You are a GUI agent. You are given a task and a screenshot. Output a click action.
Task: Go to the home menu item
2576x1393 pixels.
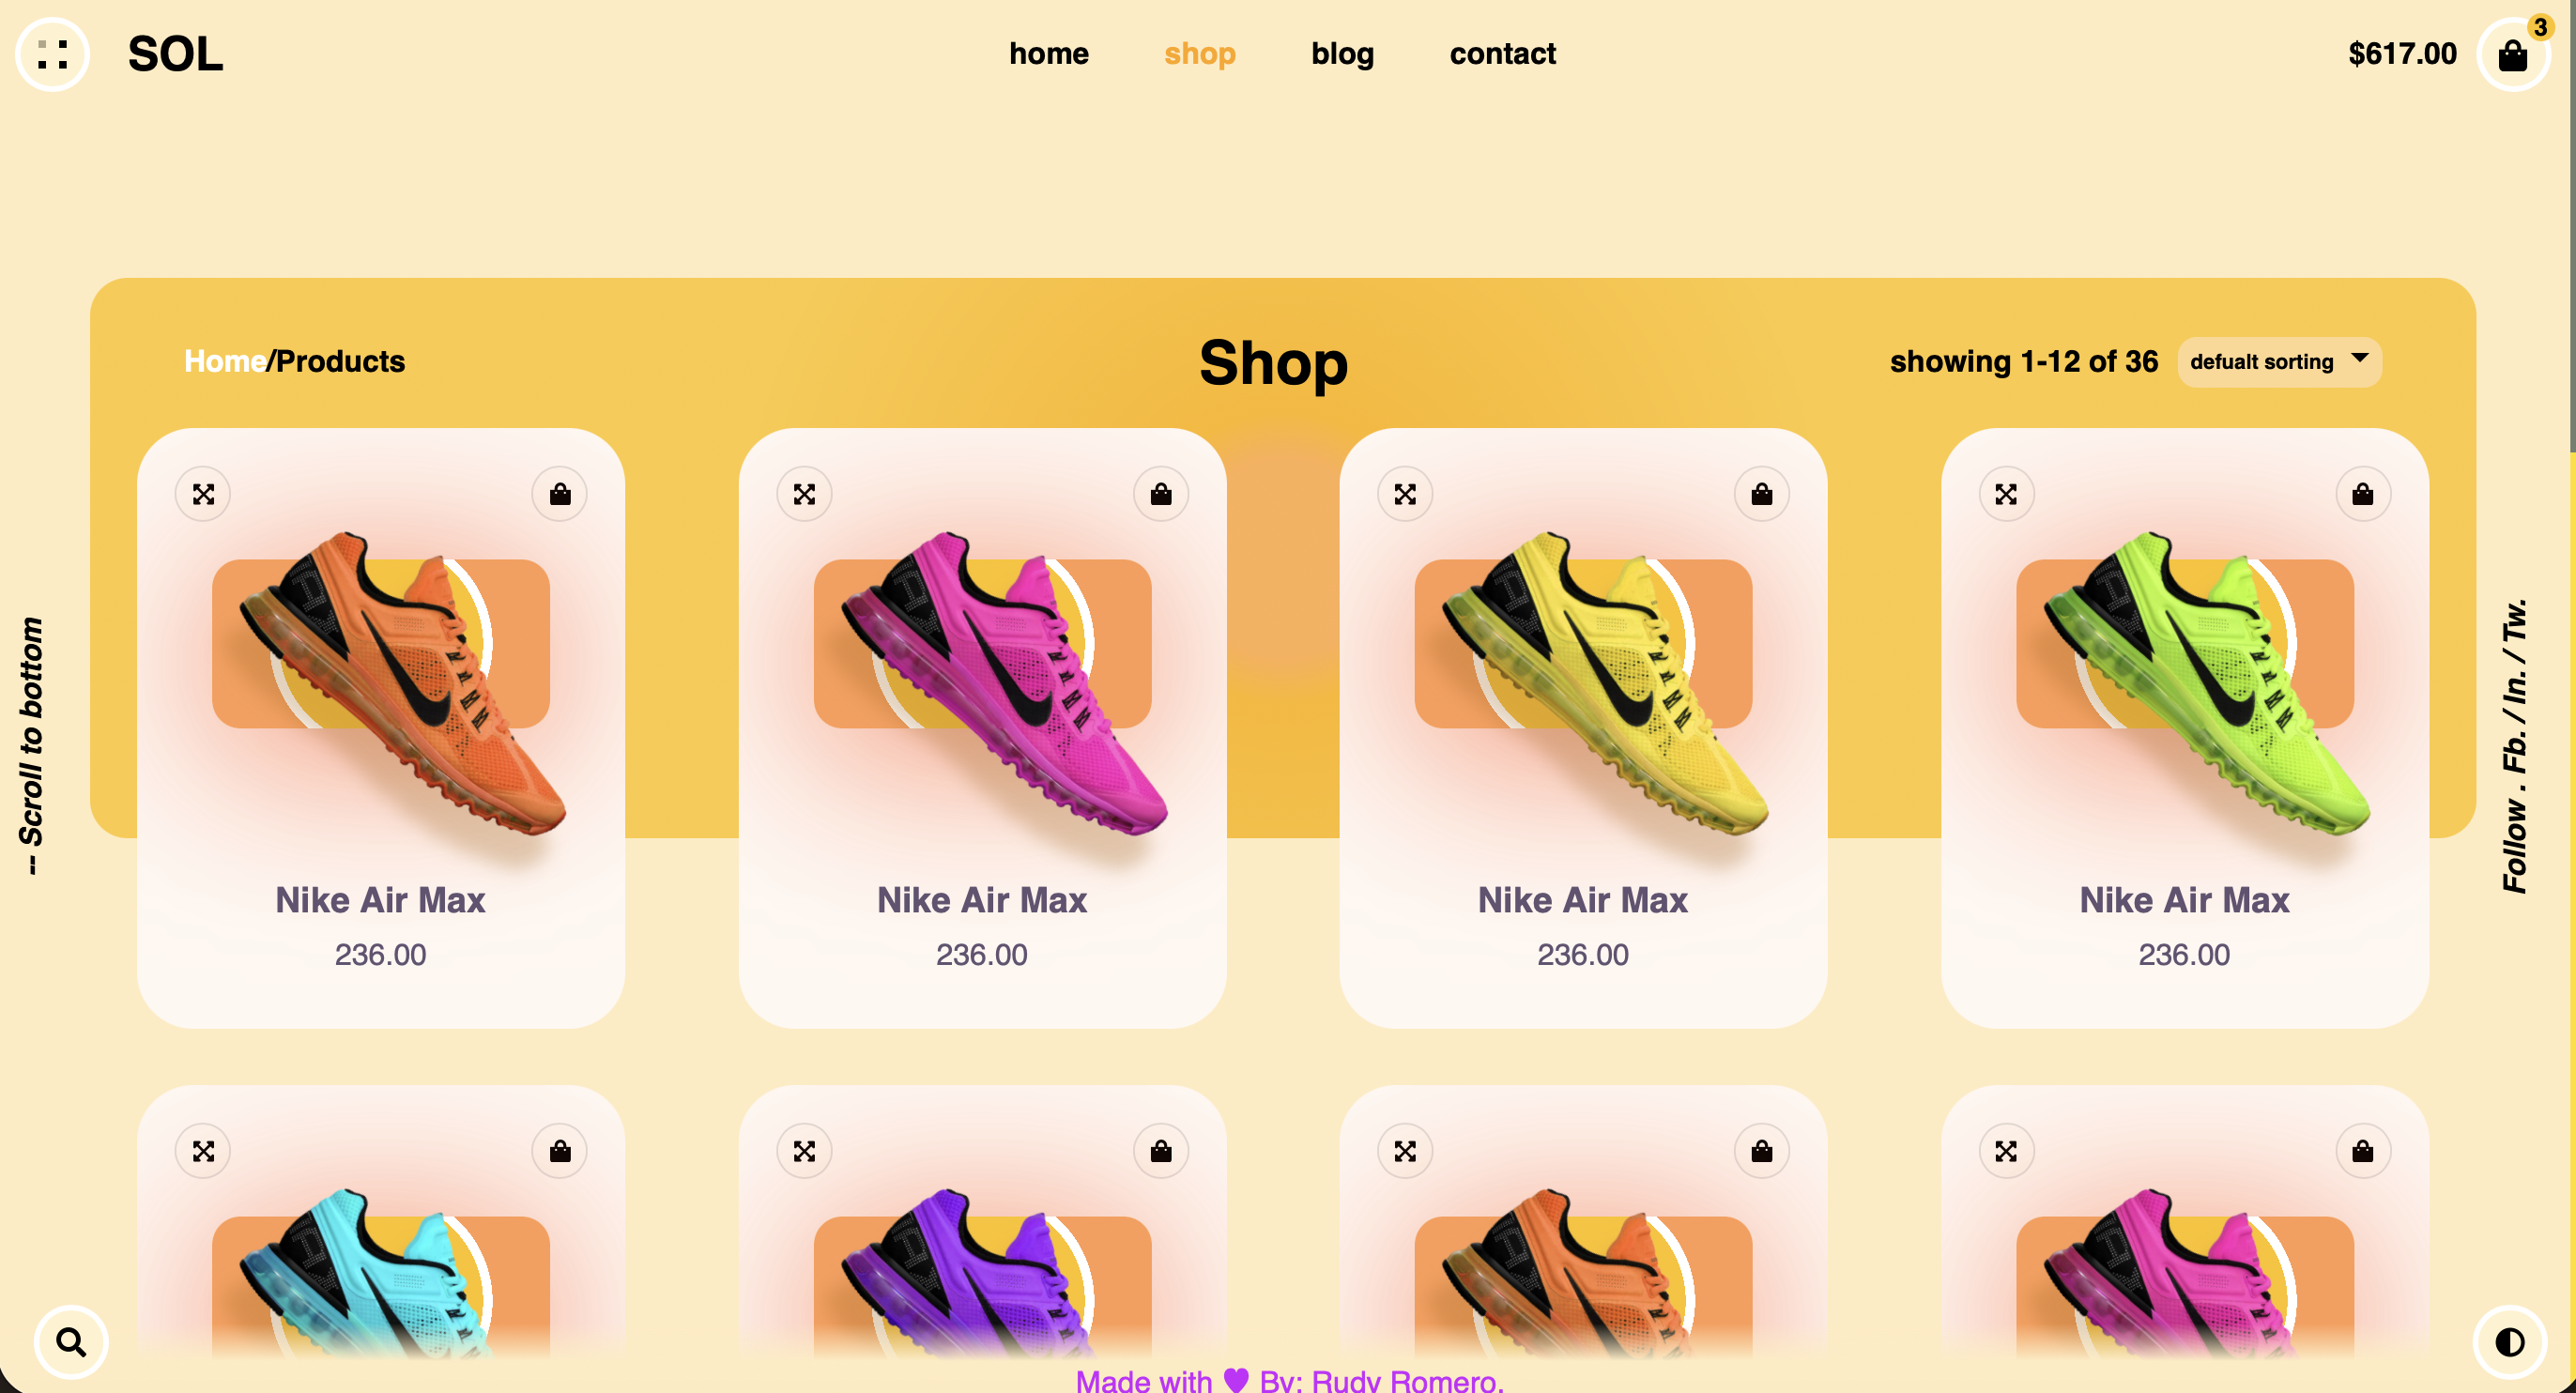point(1048,53)
